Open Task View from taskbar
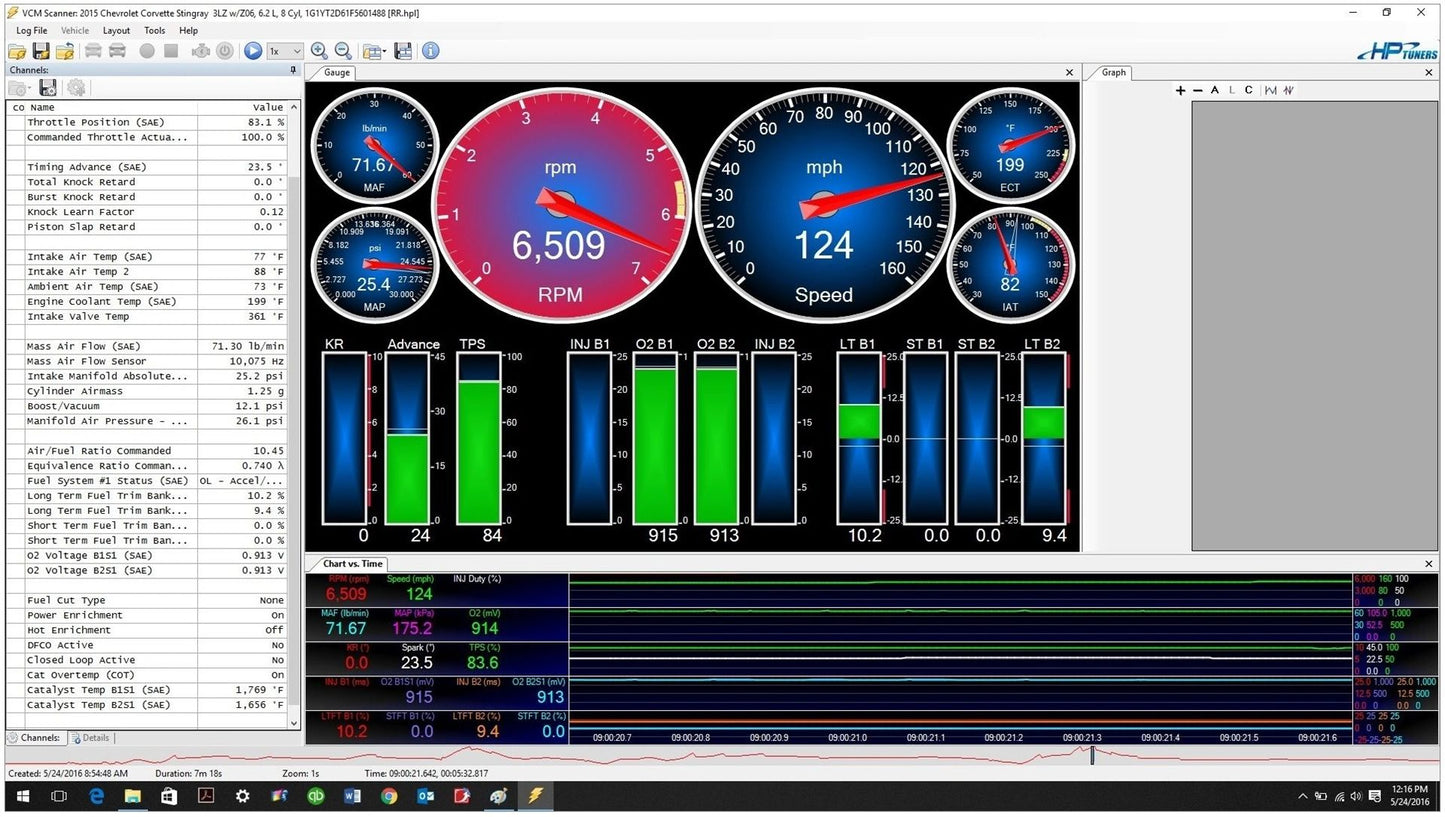 [x=59, y=796]
